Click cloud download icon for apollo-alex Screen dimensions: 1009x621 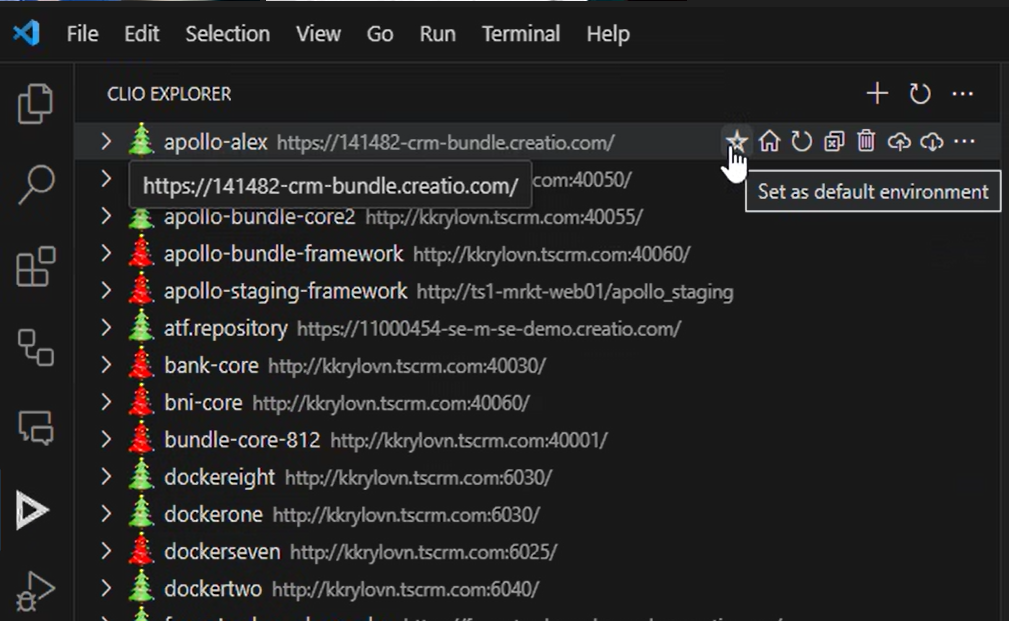(932, 141)
